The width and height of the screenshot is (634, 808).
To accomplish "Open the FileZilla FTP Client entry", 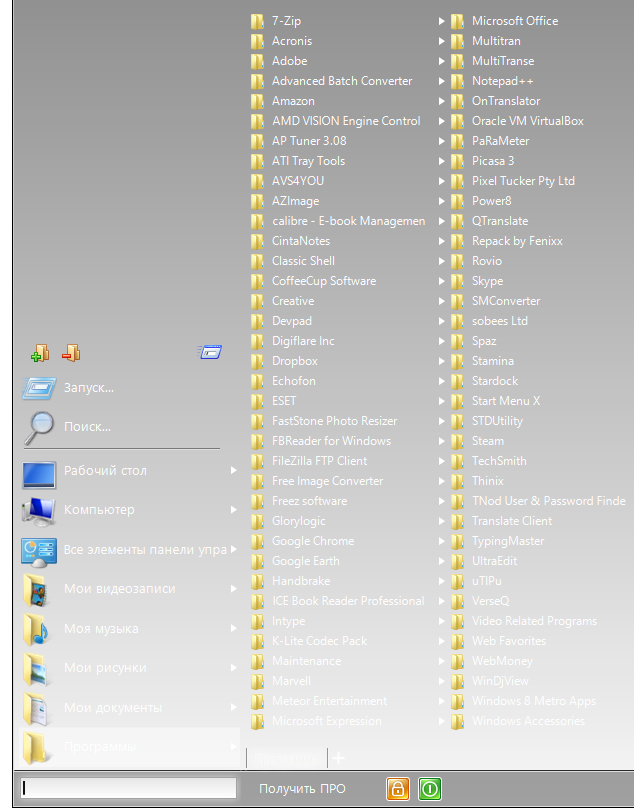I will (x=320, y=461).
